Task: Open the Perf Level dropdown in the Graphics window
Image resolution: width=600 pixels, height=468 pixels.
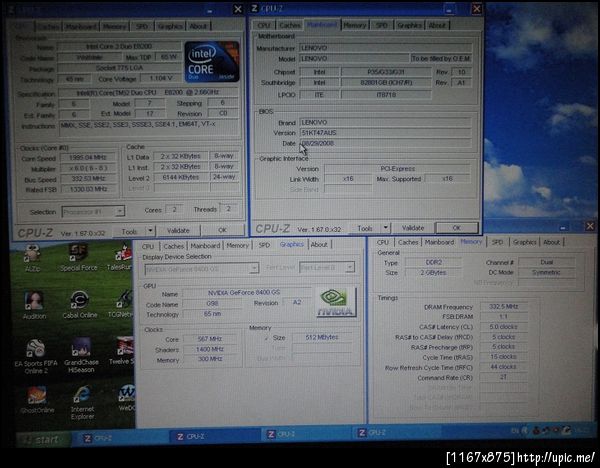Action: pos(327,267)
